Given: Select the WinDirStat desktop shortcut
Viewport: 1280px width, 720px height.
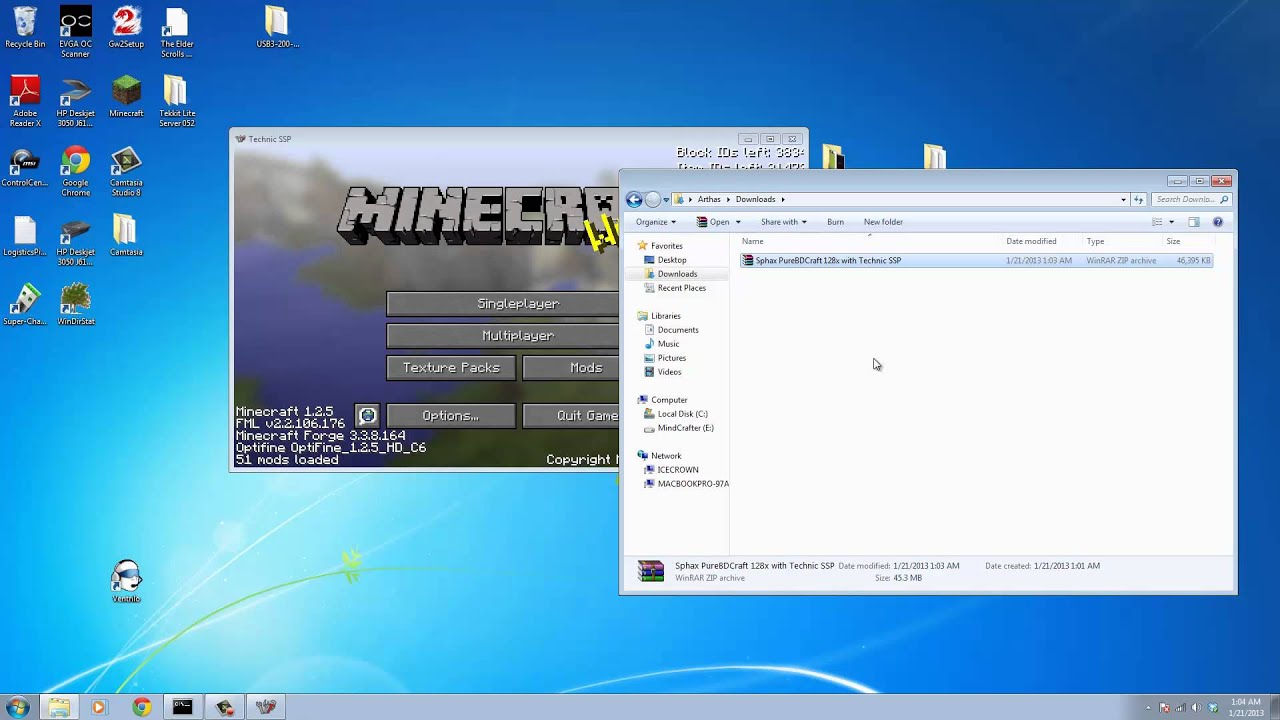Looking at the screenshot, I should pyautogui.click(x=75, y=306).
